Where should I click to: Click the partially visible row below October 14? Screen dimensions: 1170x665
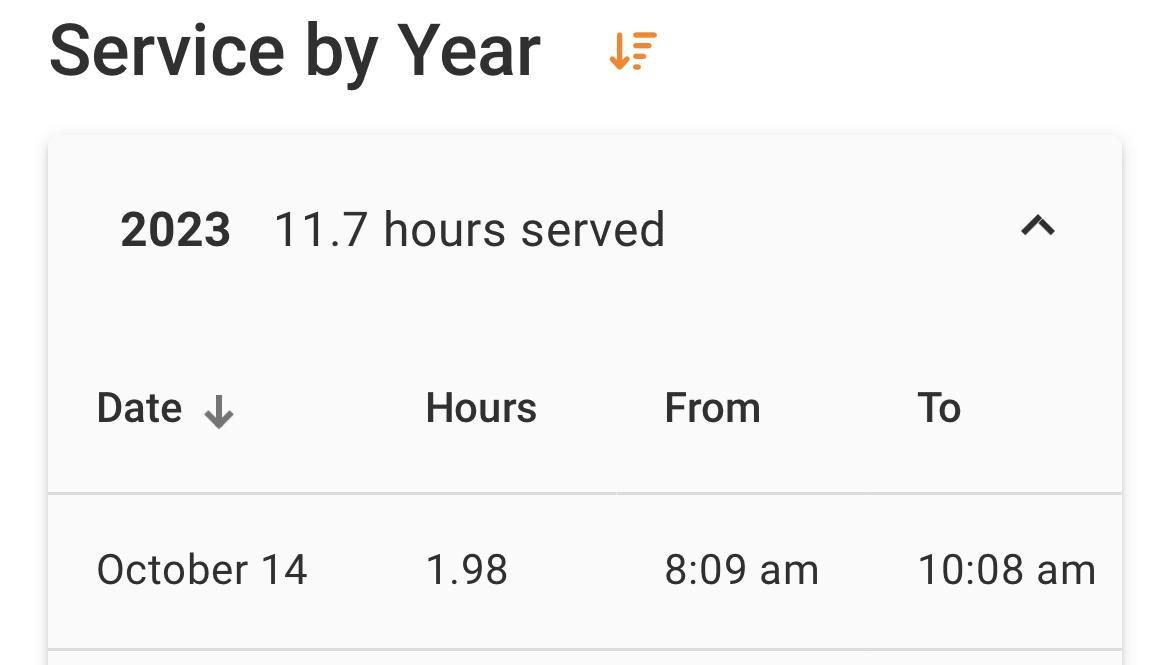coord(585,658)
